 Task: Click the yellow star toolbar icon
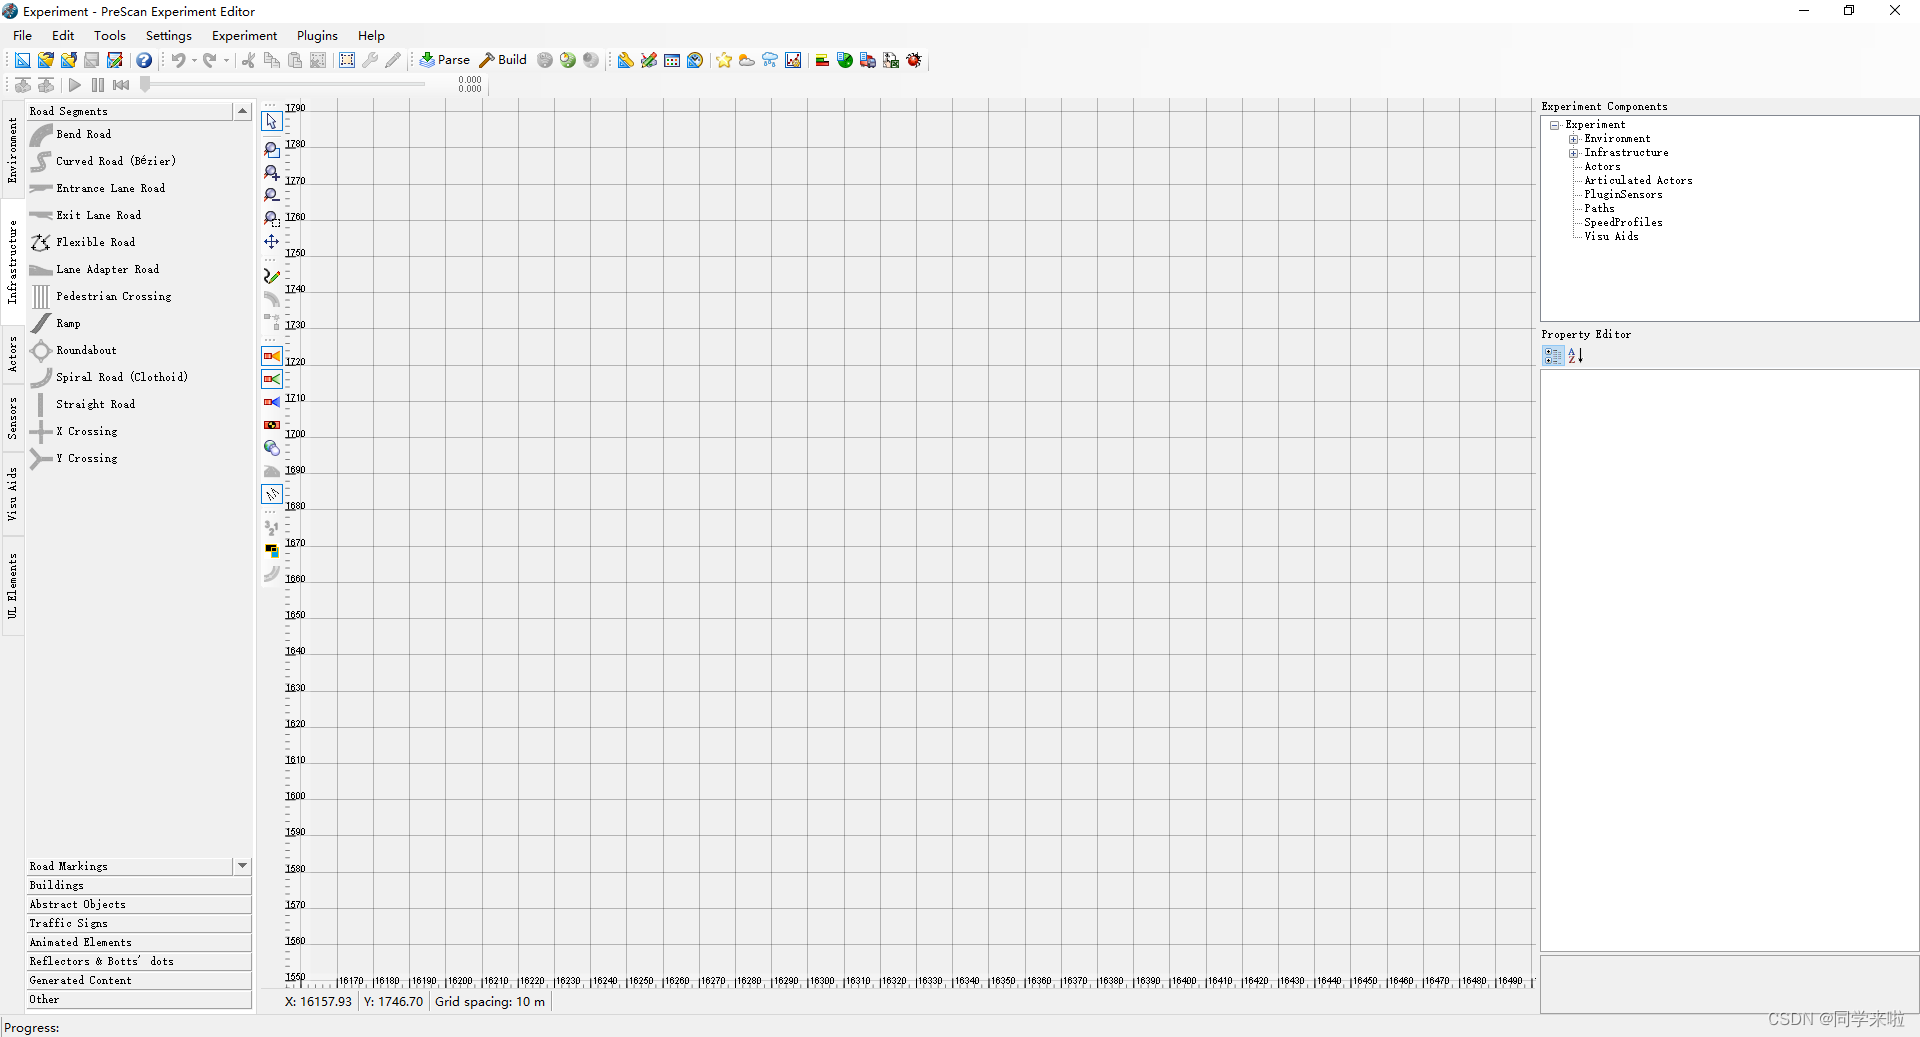click(724, 60)
